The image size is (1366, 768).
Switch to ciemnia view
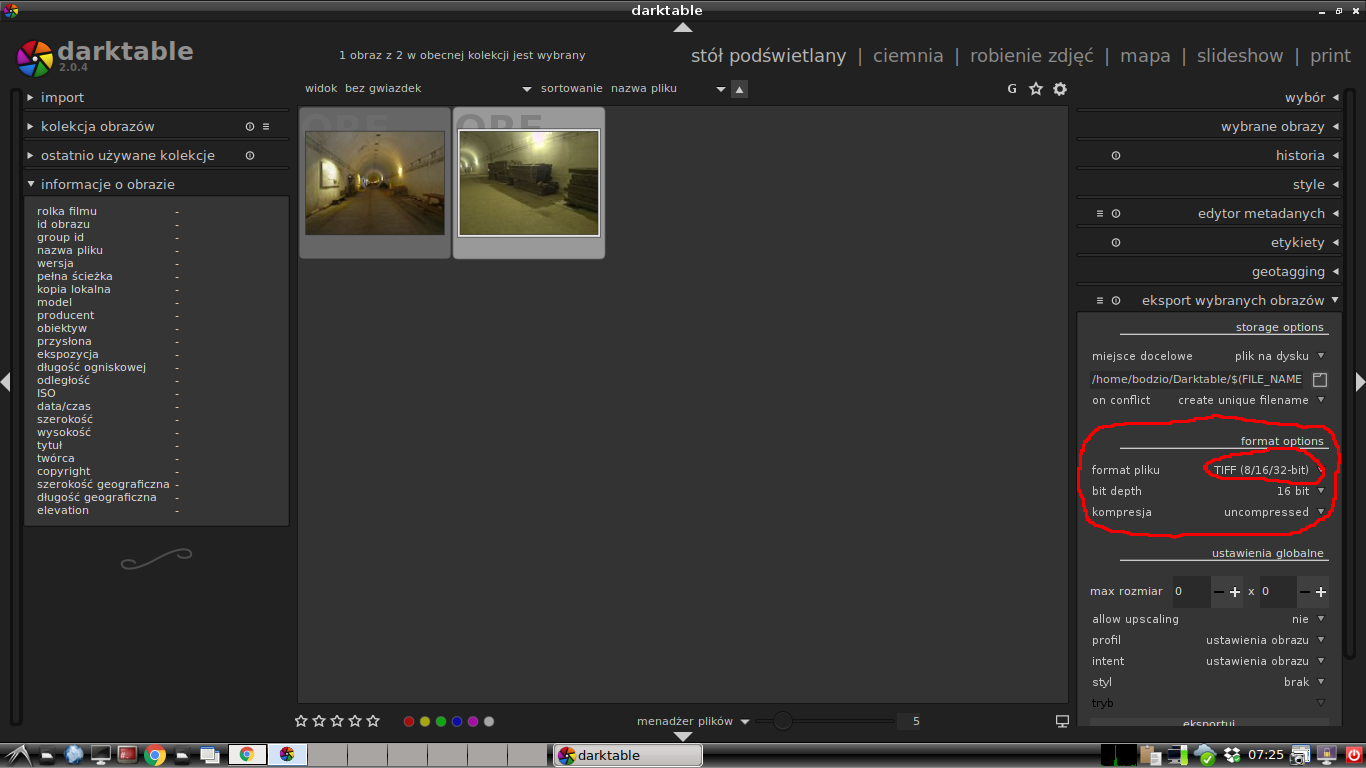pos(908,56)
